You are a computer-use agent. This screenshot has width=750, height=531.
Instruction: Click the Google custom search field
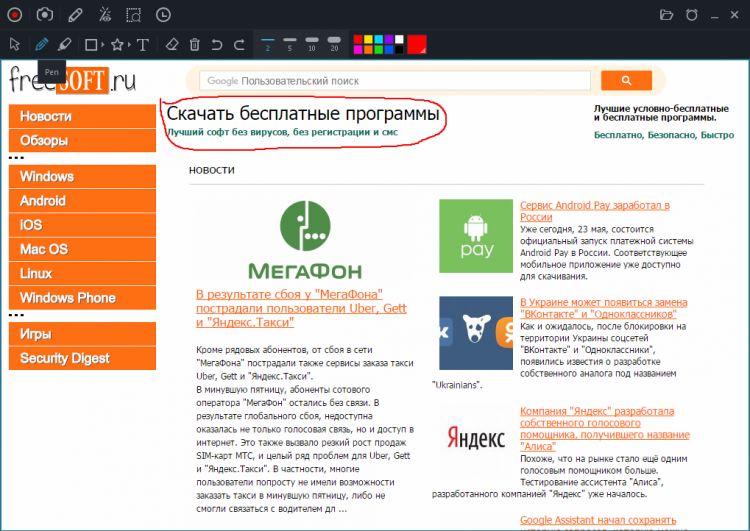(395, 81)
